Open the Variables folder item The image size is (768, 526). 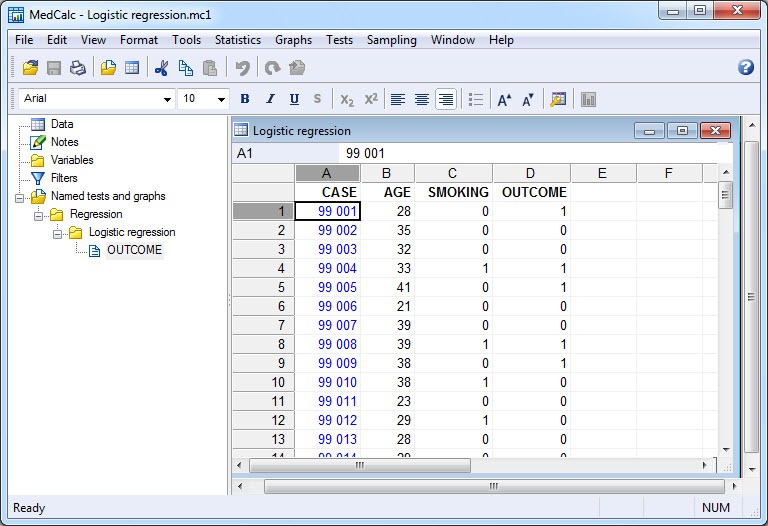coord(72,160)
